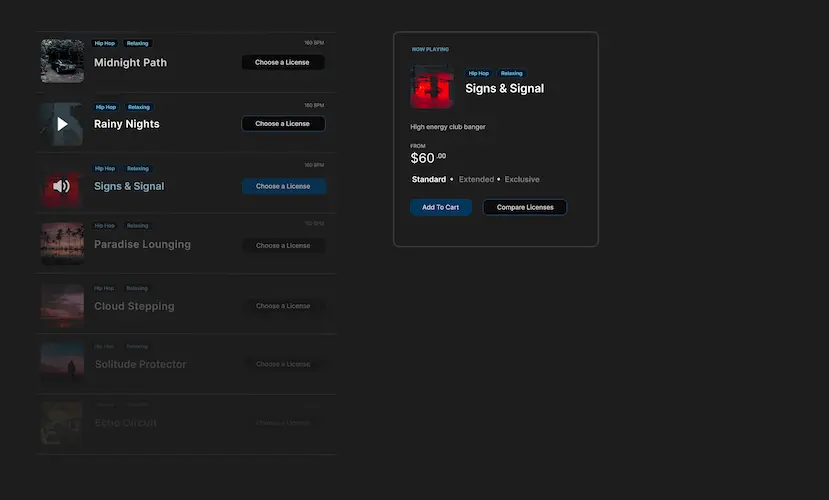Open the Midnight Path cover thumbnail
The width and height of the screenshot is (829, 500).
click(62, 61)
